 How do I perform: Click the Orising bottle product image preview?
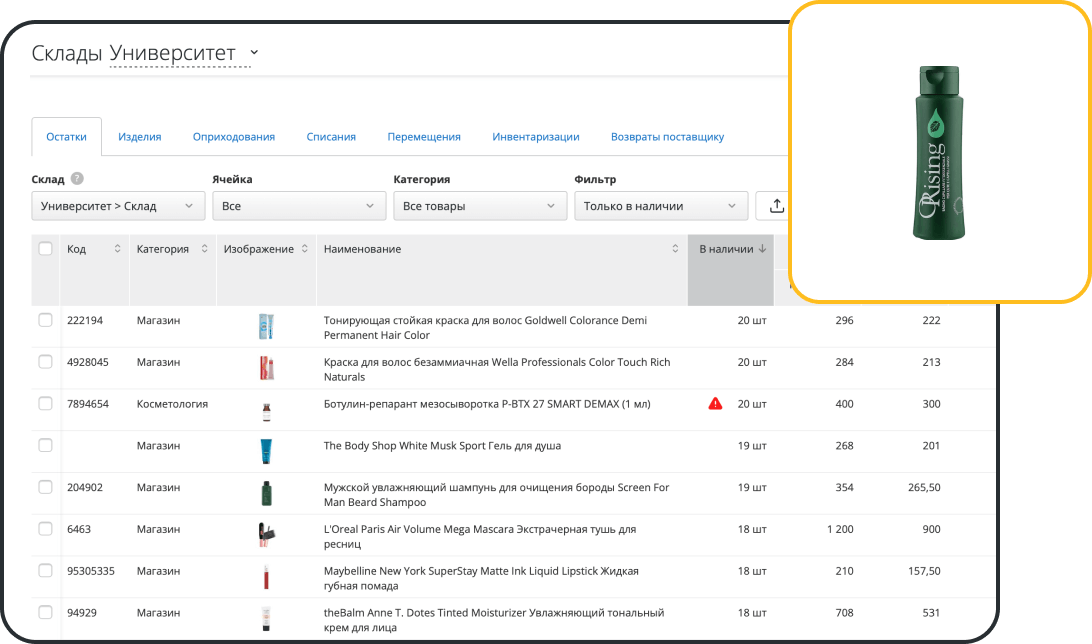point(938,153)
